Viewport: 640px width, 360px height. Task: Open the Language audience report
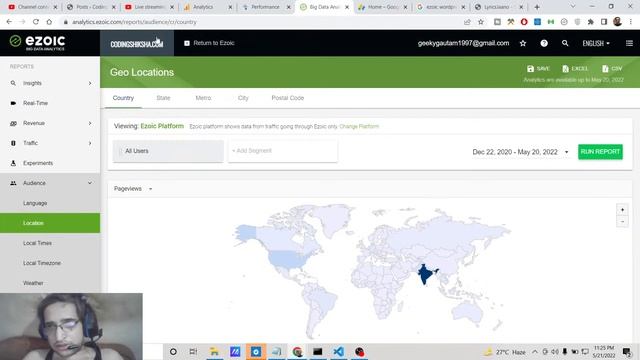[x=50, y=203]
